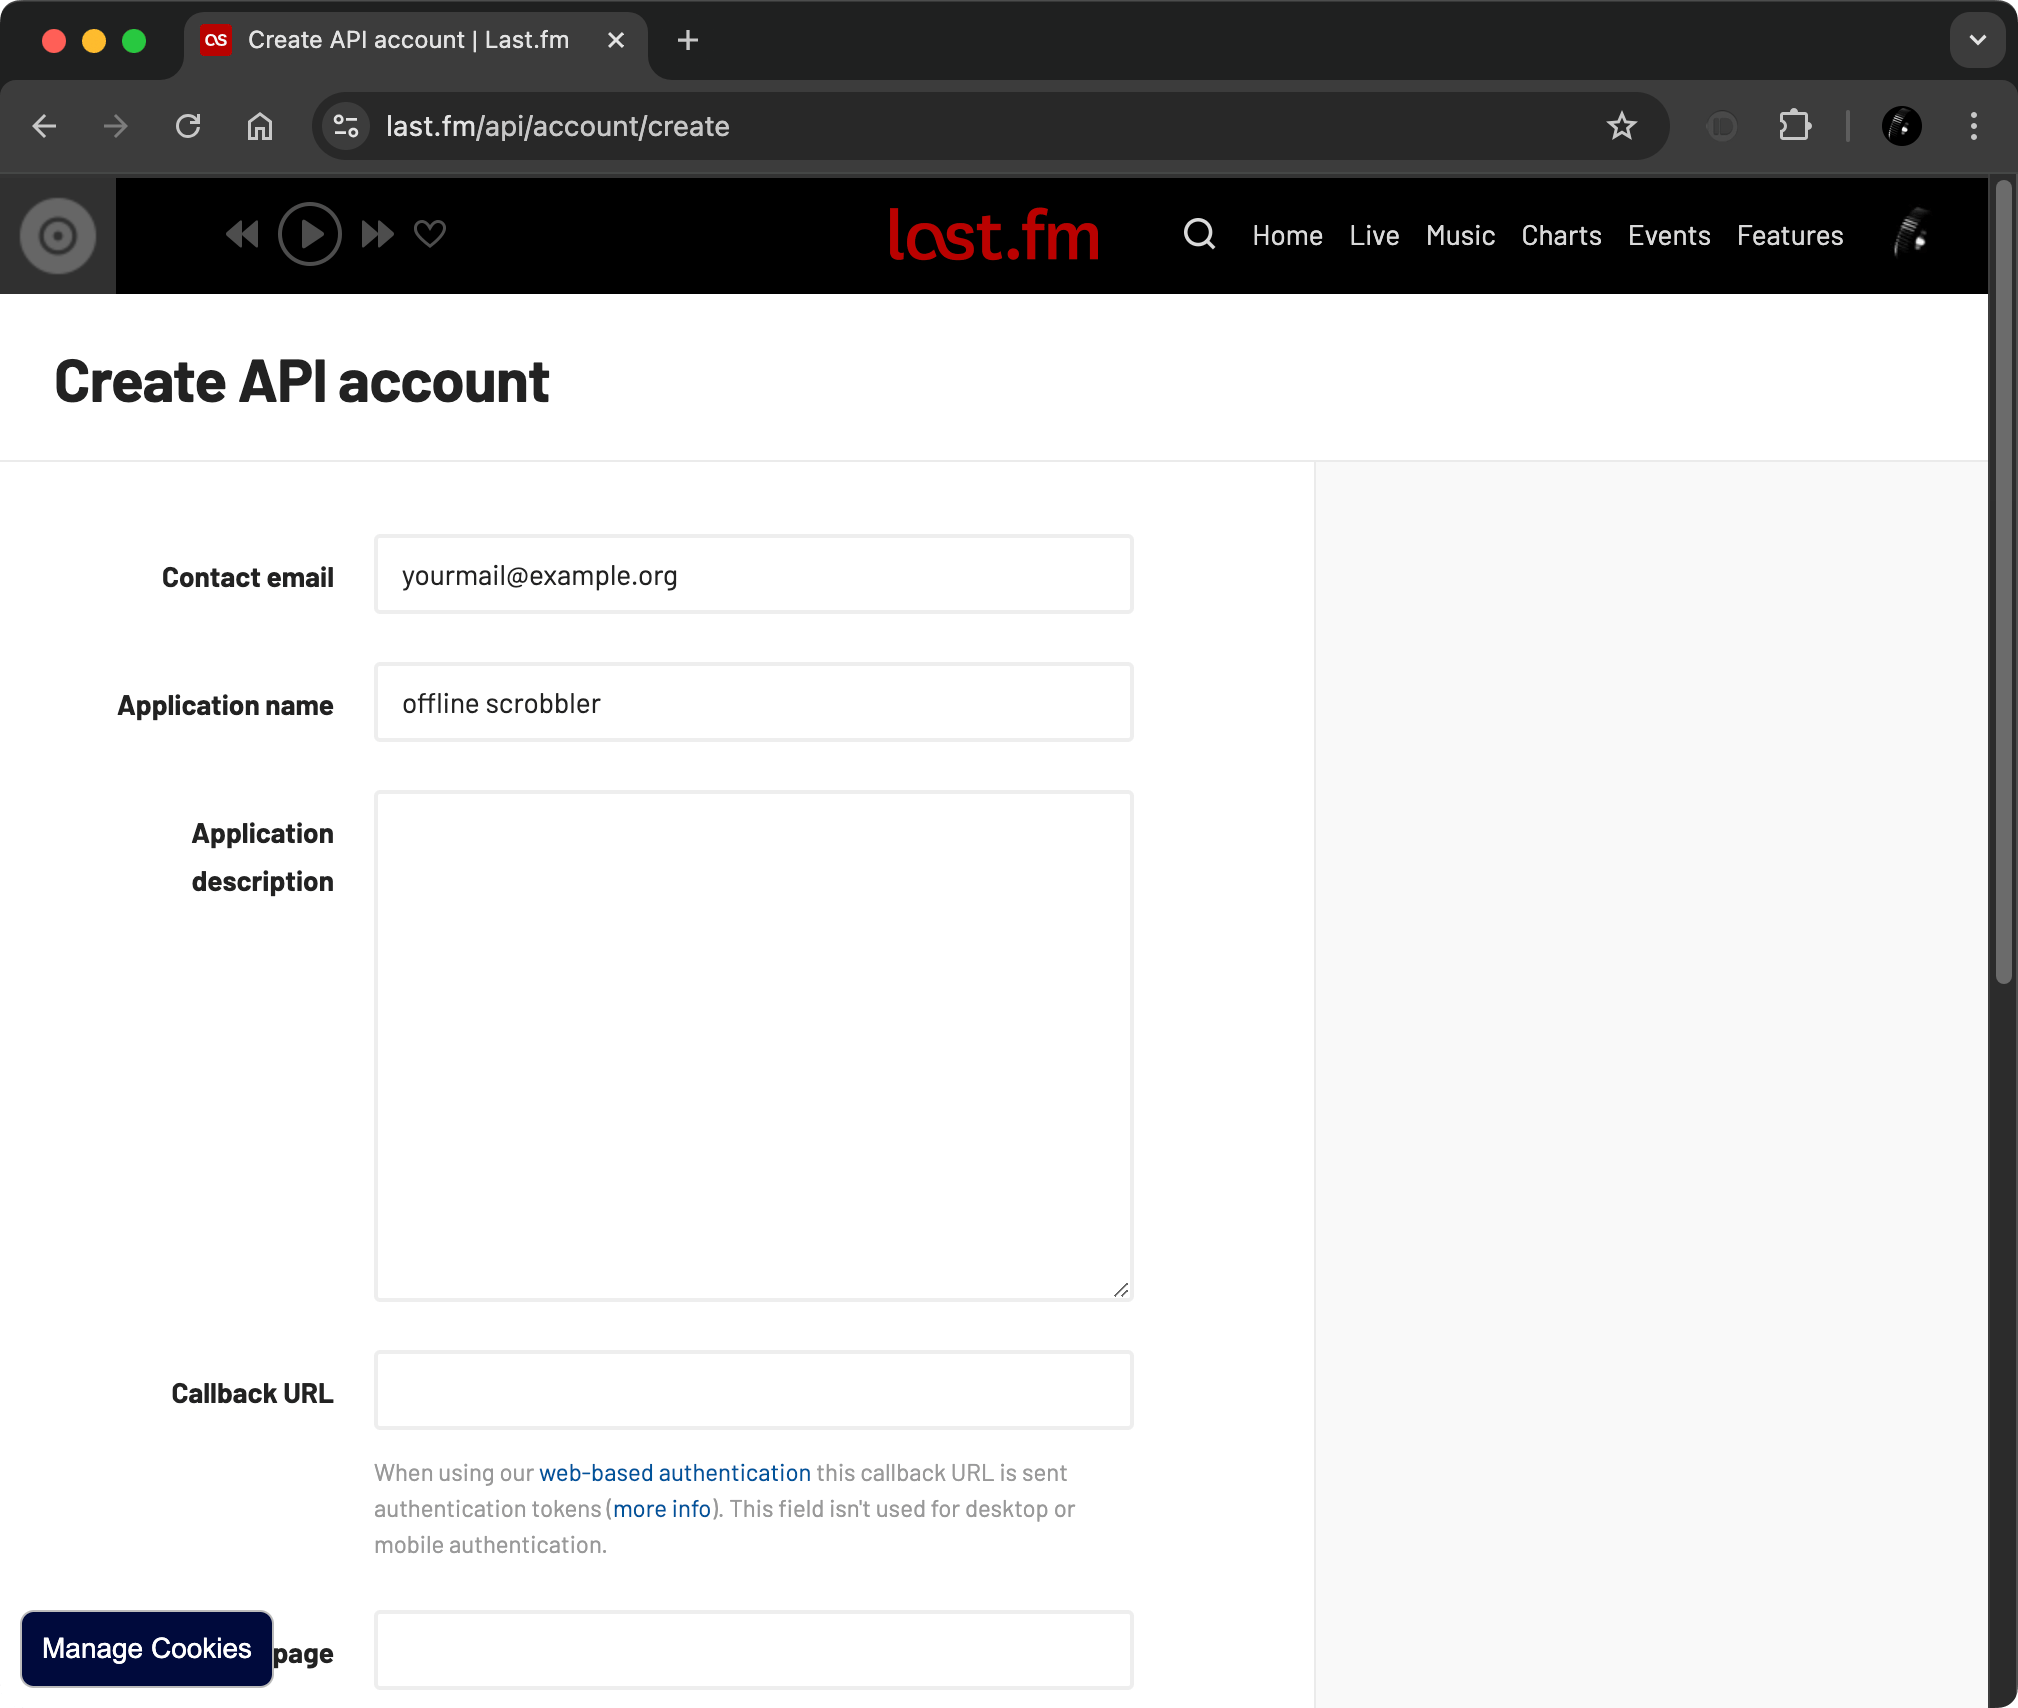Click the play button in the player bar
The height and width of the screenshot is (1708, 2018).
point(309,234)
